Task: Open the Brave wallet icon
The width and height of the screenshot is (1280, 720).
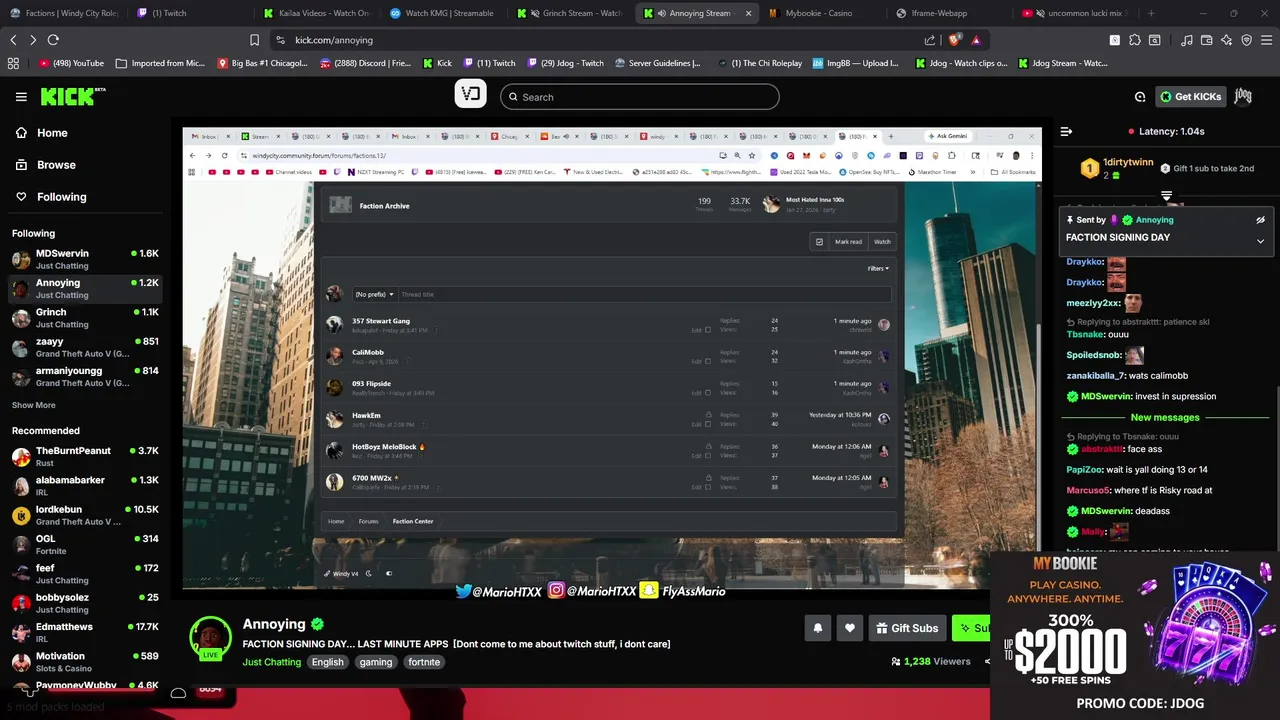Action: click(x=1206, y=40)
